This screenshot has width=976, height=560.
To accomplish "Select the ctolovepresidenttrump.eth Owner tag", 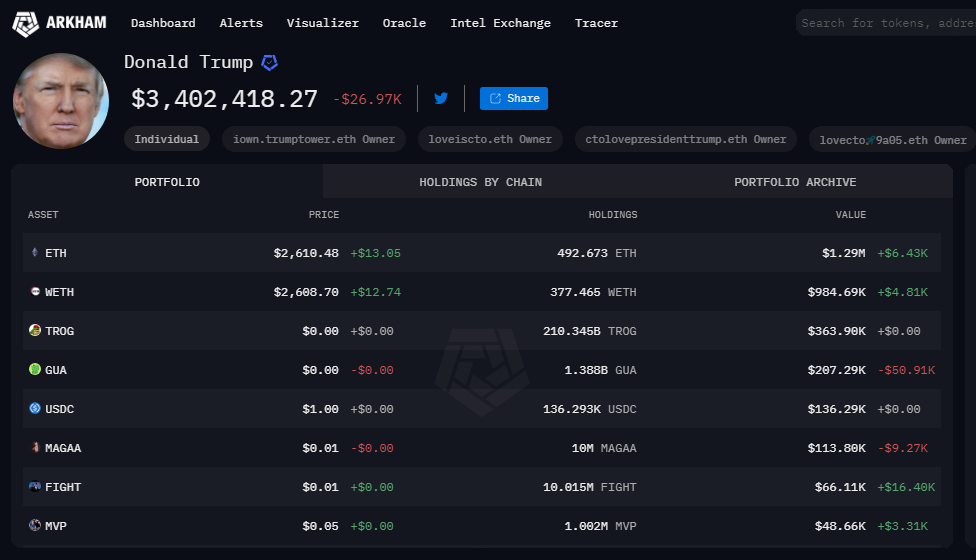I will pos(685,140).
